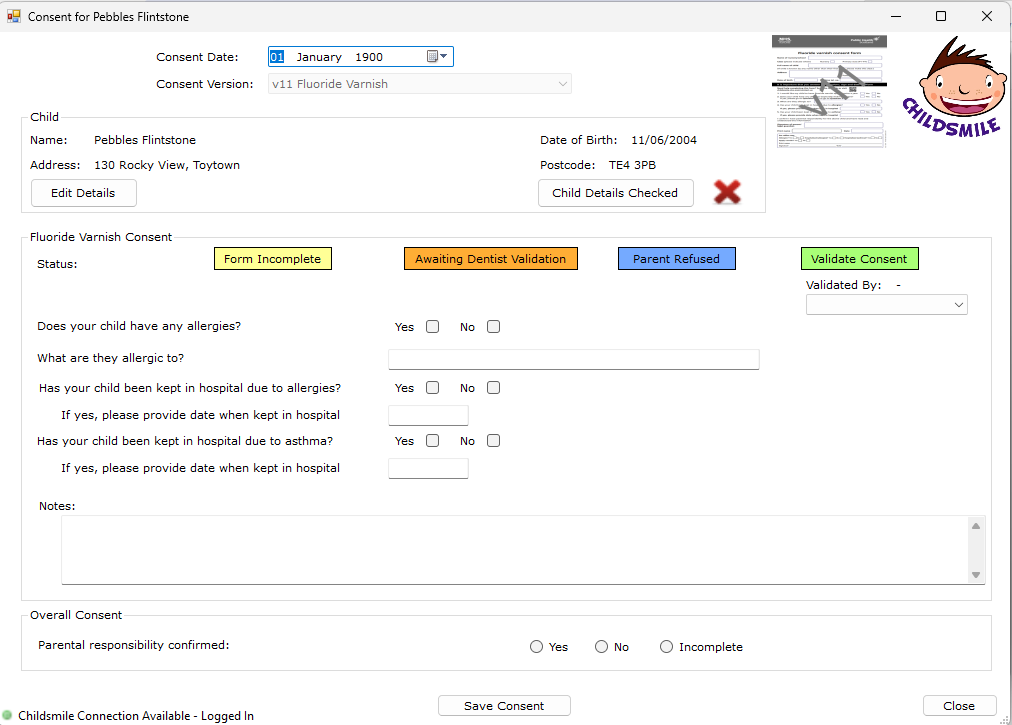Set status to Awaiting Dentist Validation

[x=490, y=259]
